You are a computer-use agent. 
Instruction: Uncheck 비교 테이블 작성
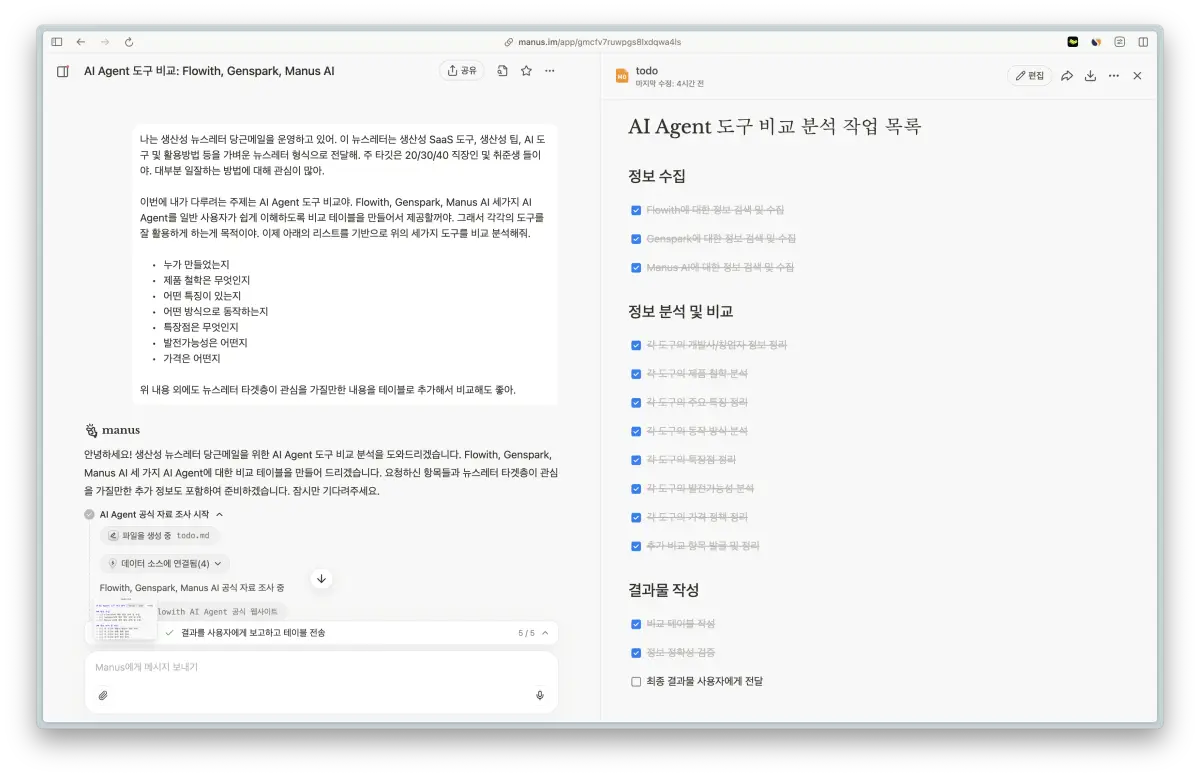tap(636, 624)
